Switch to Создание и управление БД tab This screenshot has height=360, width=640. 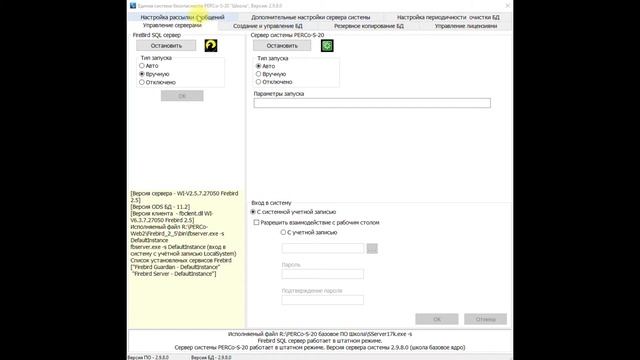click(268, 26)
